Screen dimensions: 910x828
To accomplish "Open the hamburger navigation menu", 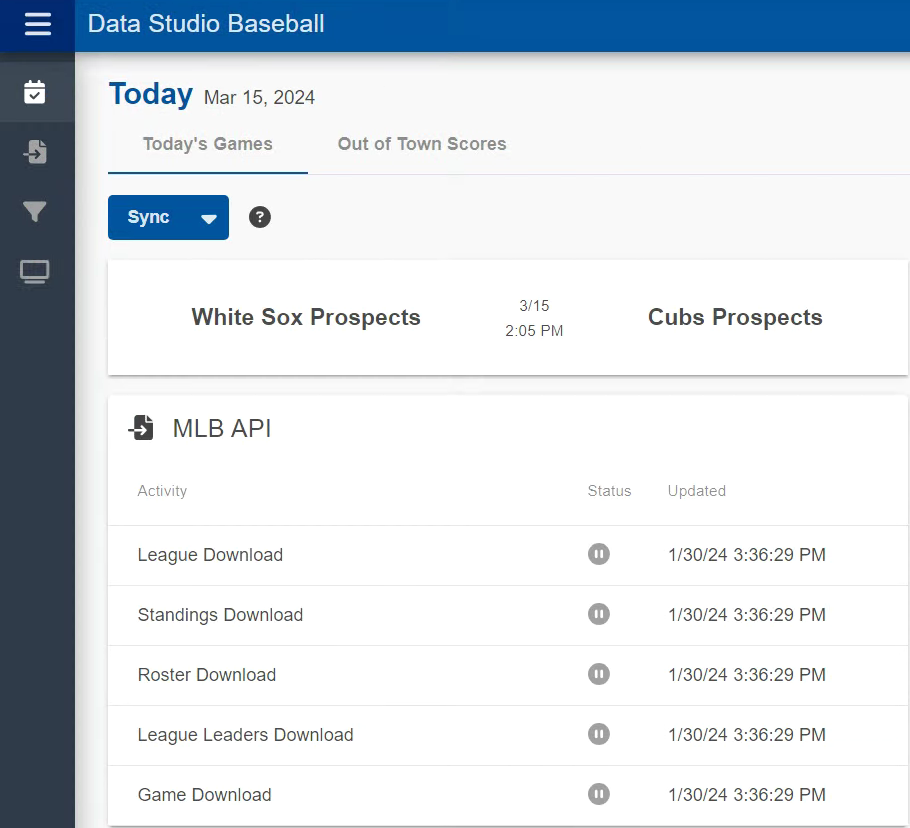I will click(x=37, y=25).
